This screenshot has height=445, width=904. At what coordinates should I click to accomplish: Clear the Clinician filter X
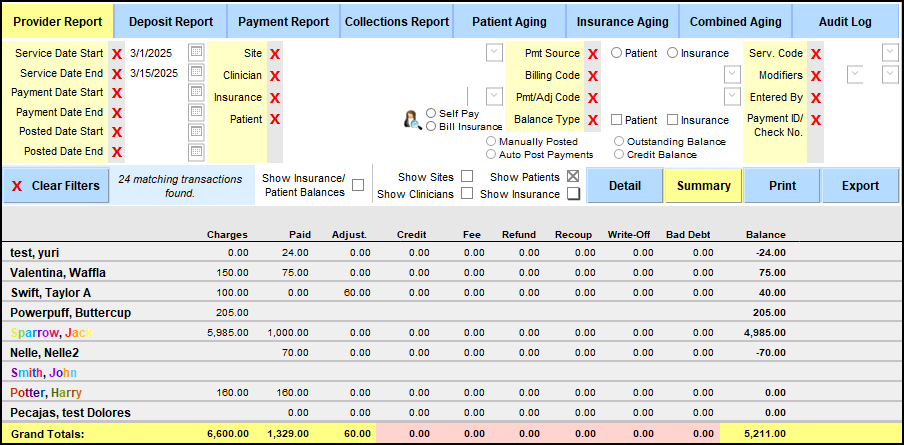(275, 76)
